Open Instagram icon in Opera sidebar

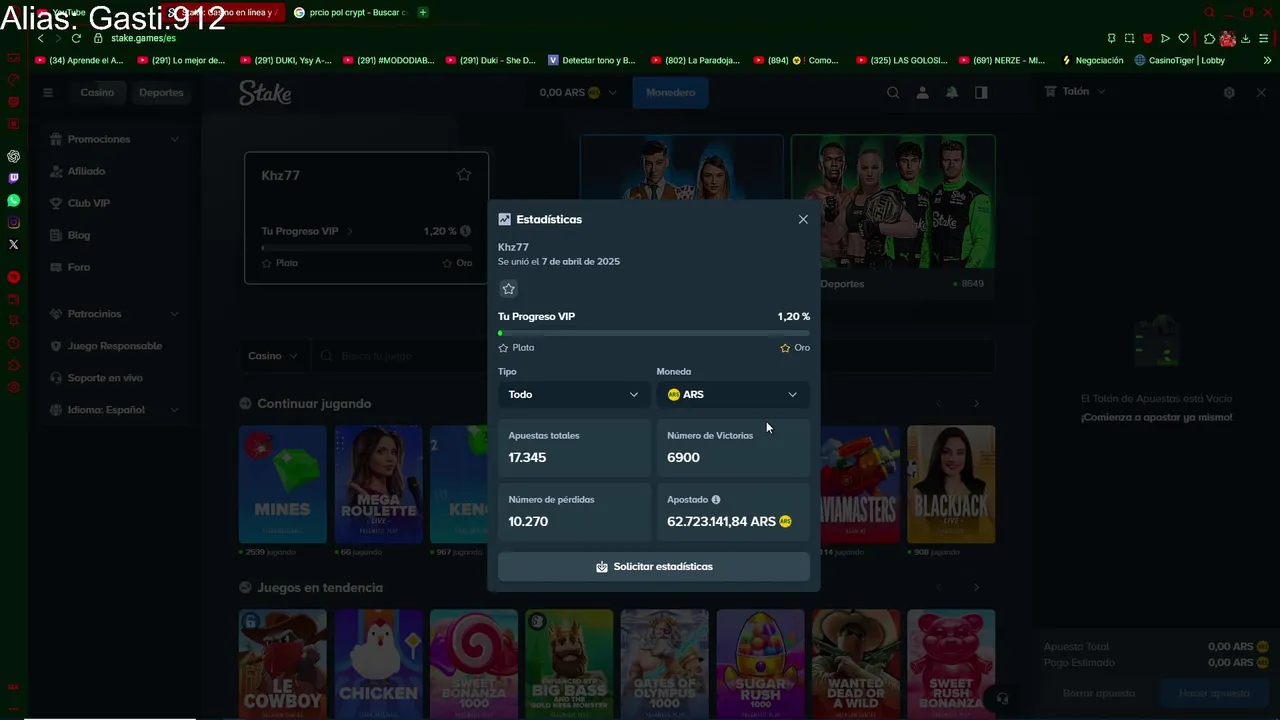coord(13,222)
